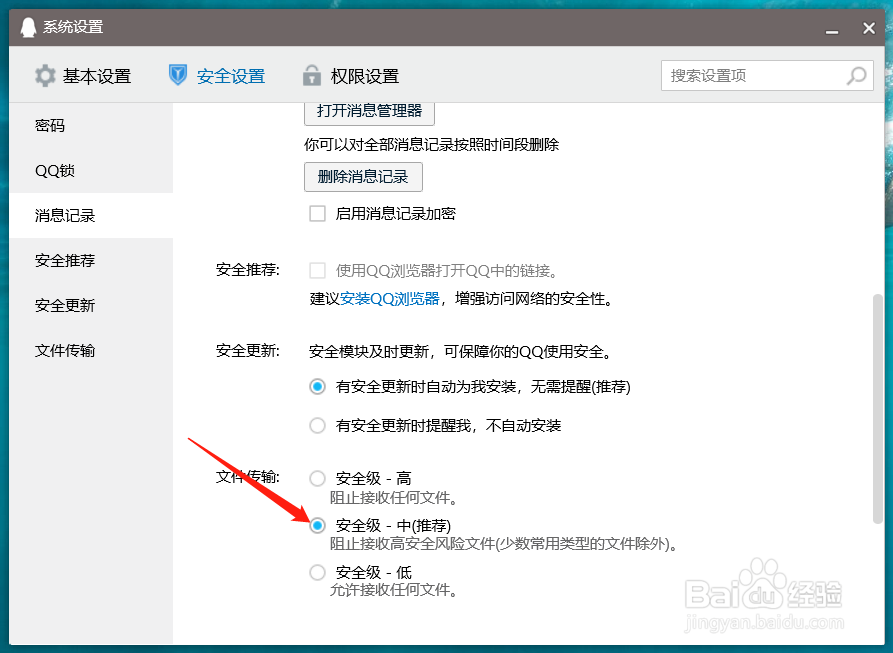
Task: Click text 安全模块及时更新，可保障你的QQ使用安全。
Action: 461,352
